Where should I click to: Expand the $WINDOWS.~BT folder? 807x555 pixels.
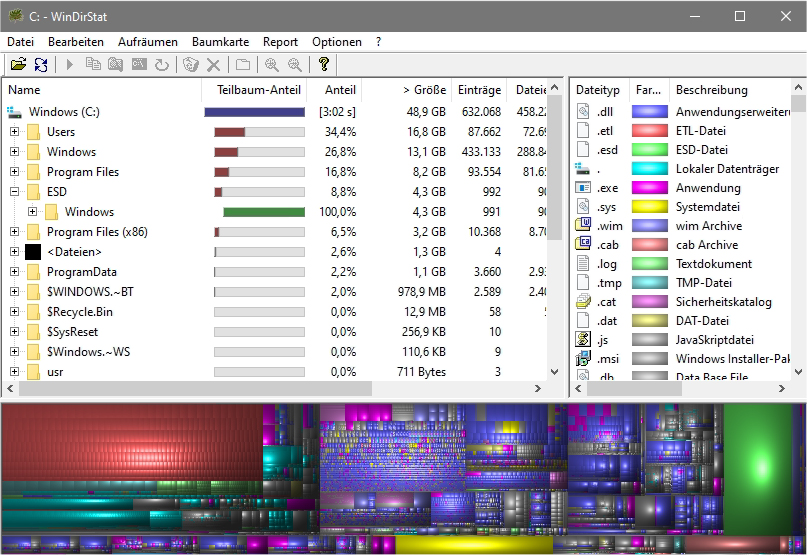(x=14, y=292)
